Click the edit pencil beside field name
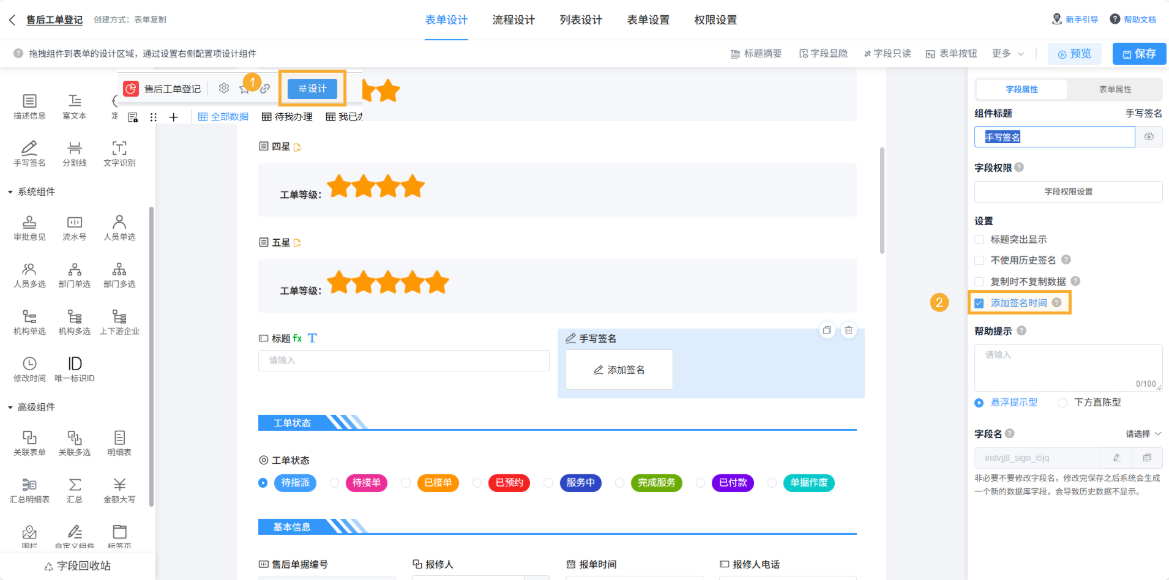 tap(1116, 457)
